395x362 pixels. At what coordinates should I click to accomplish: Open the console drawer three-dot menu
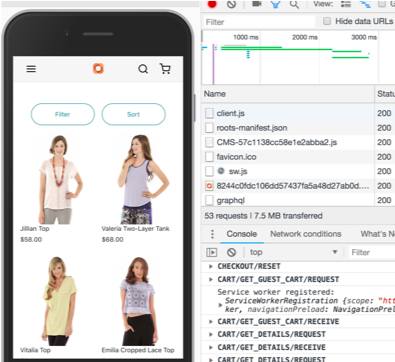click(x=212, y=234)
